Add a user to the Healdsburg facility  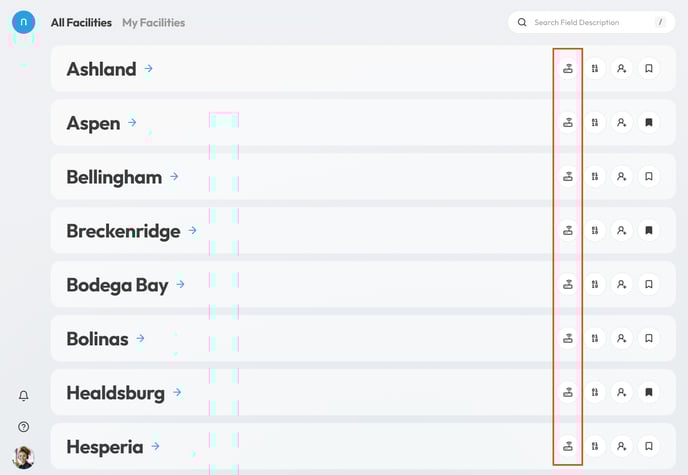tap(621, 392)
